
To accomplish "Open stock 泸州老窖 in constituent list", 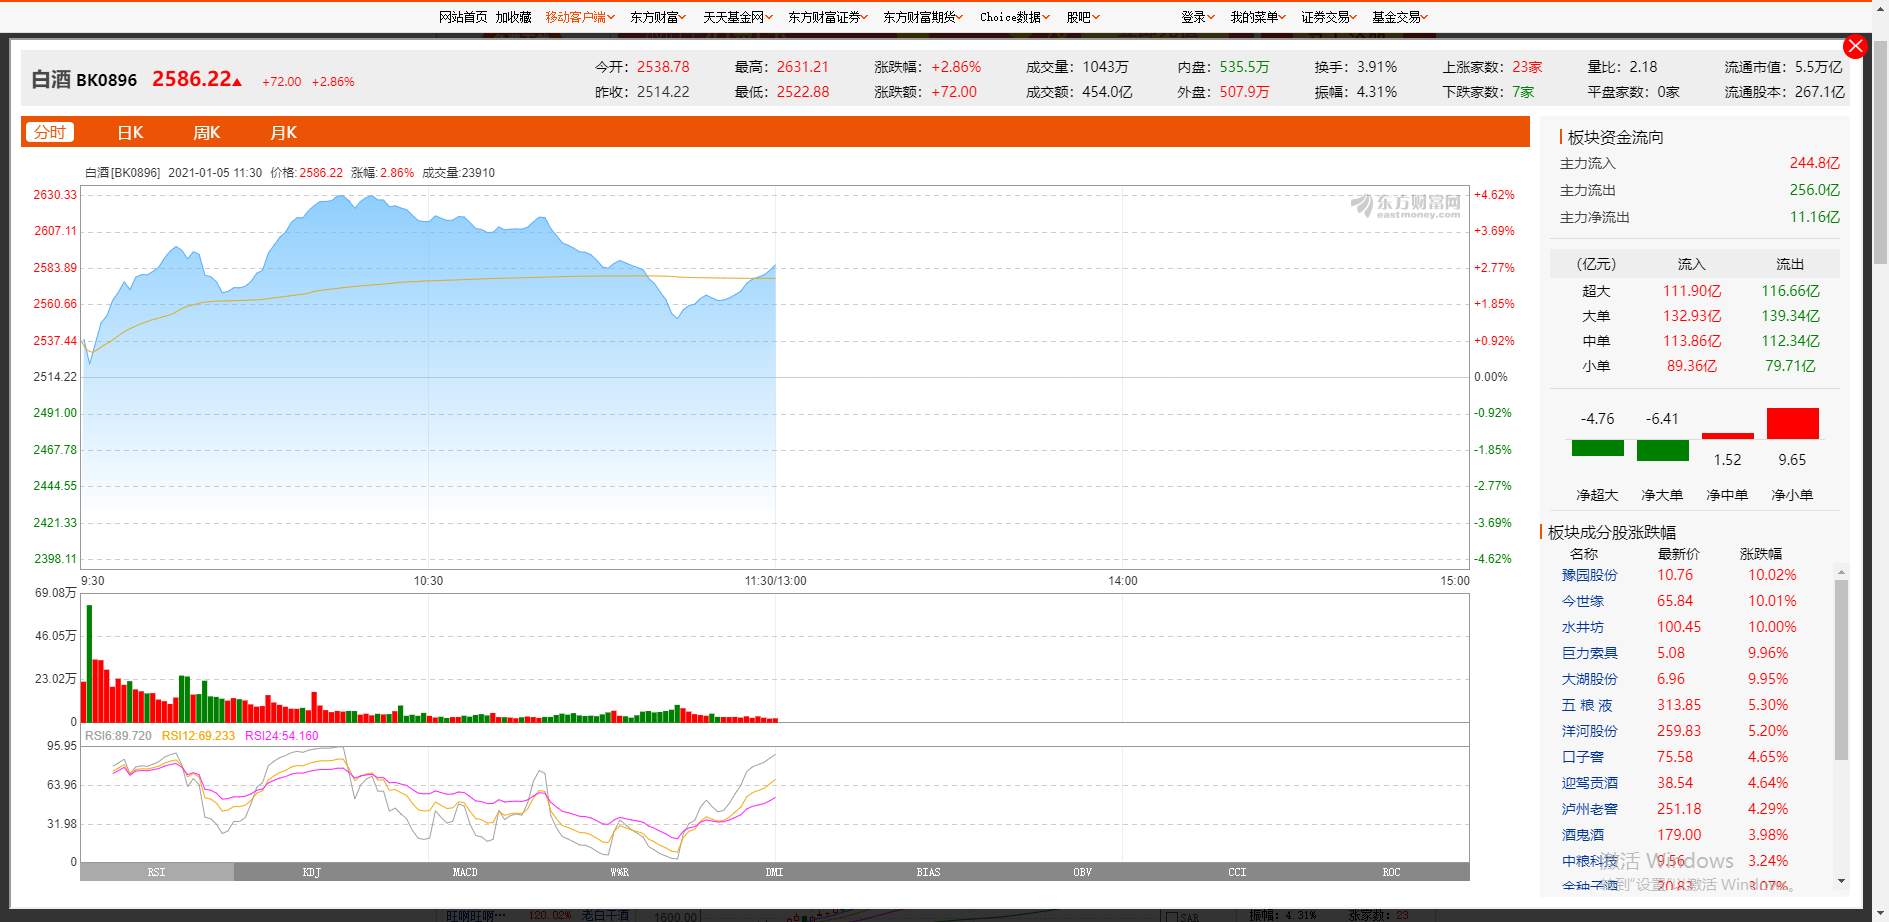I will click(1589, 809).
